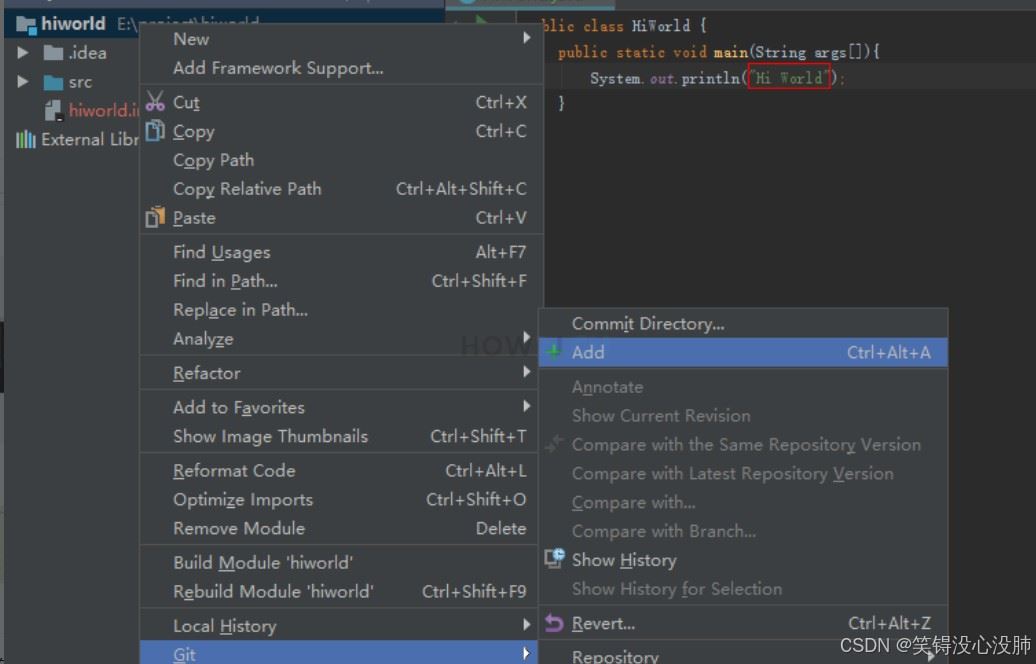Click the Show History icon
1036x664 pixels.
pos(554,560)
